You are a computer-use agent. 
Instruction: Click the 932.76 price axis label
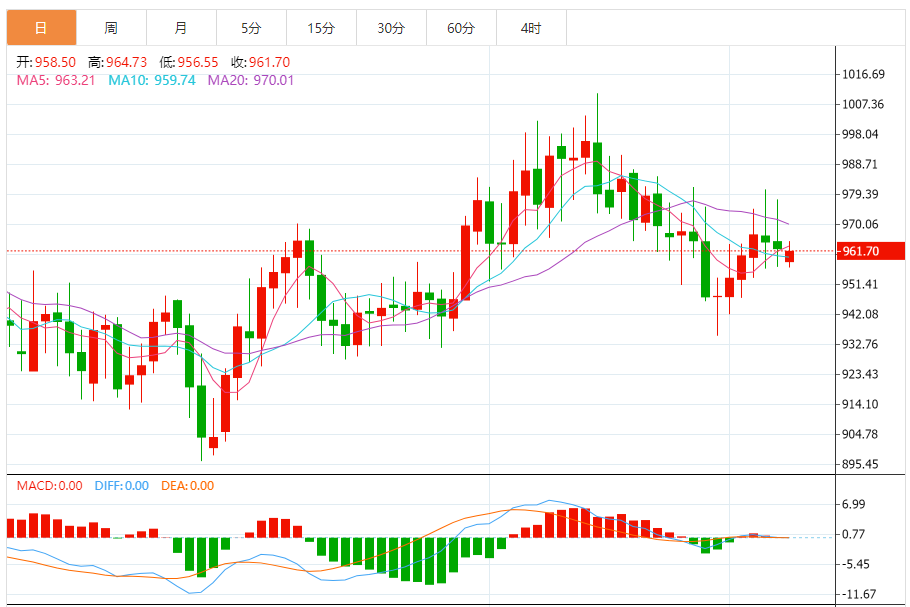(x=860, y=344)
